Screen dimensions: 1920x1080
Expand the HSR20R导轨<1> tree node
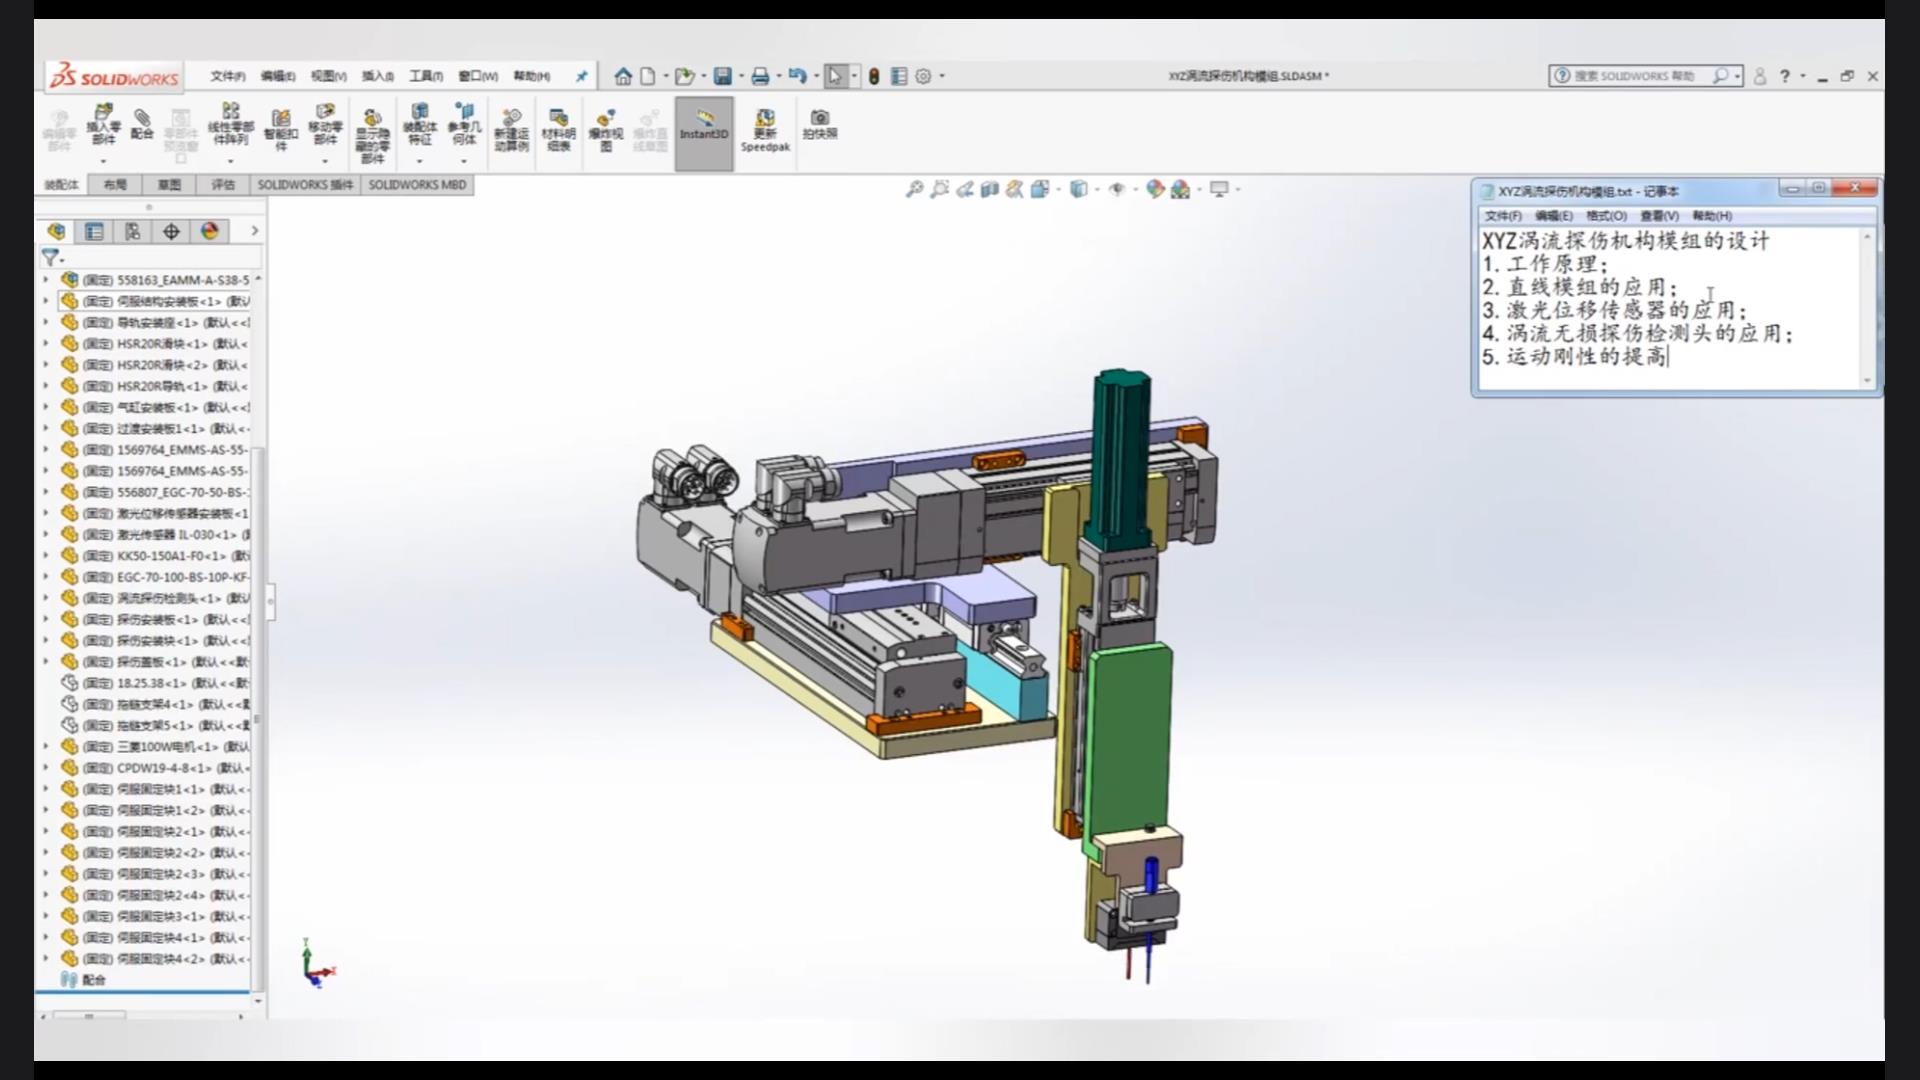click(x=46, y=386)
